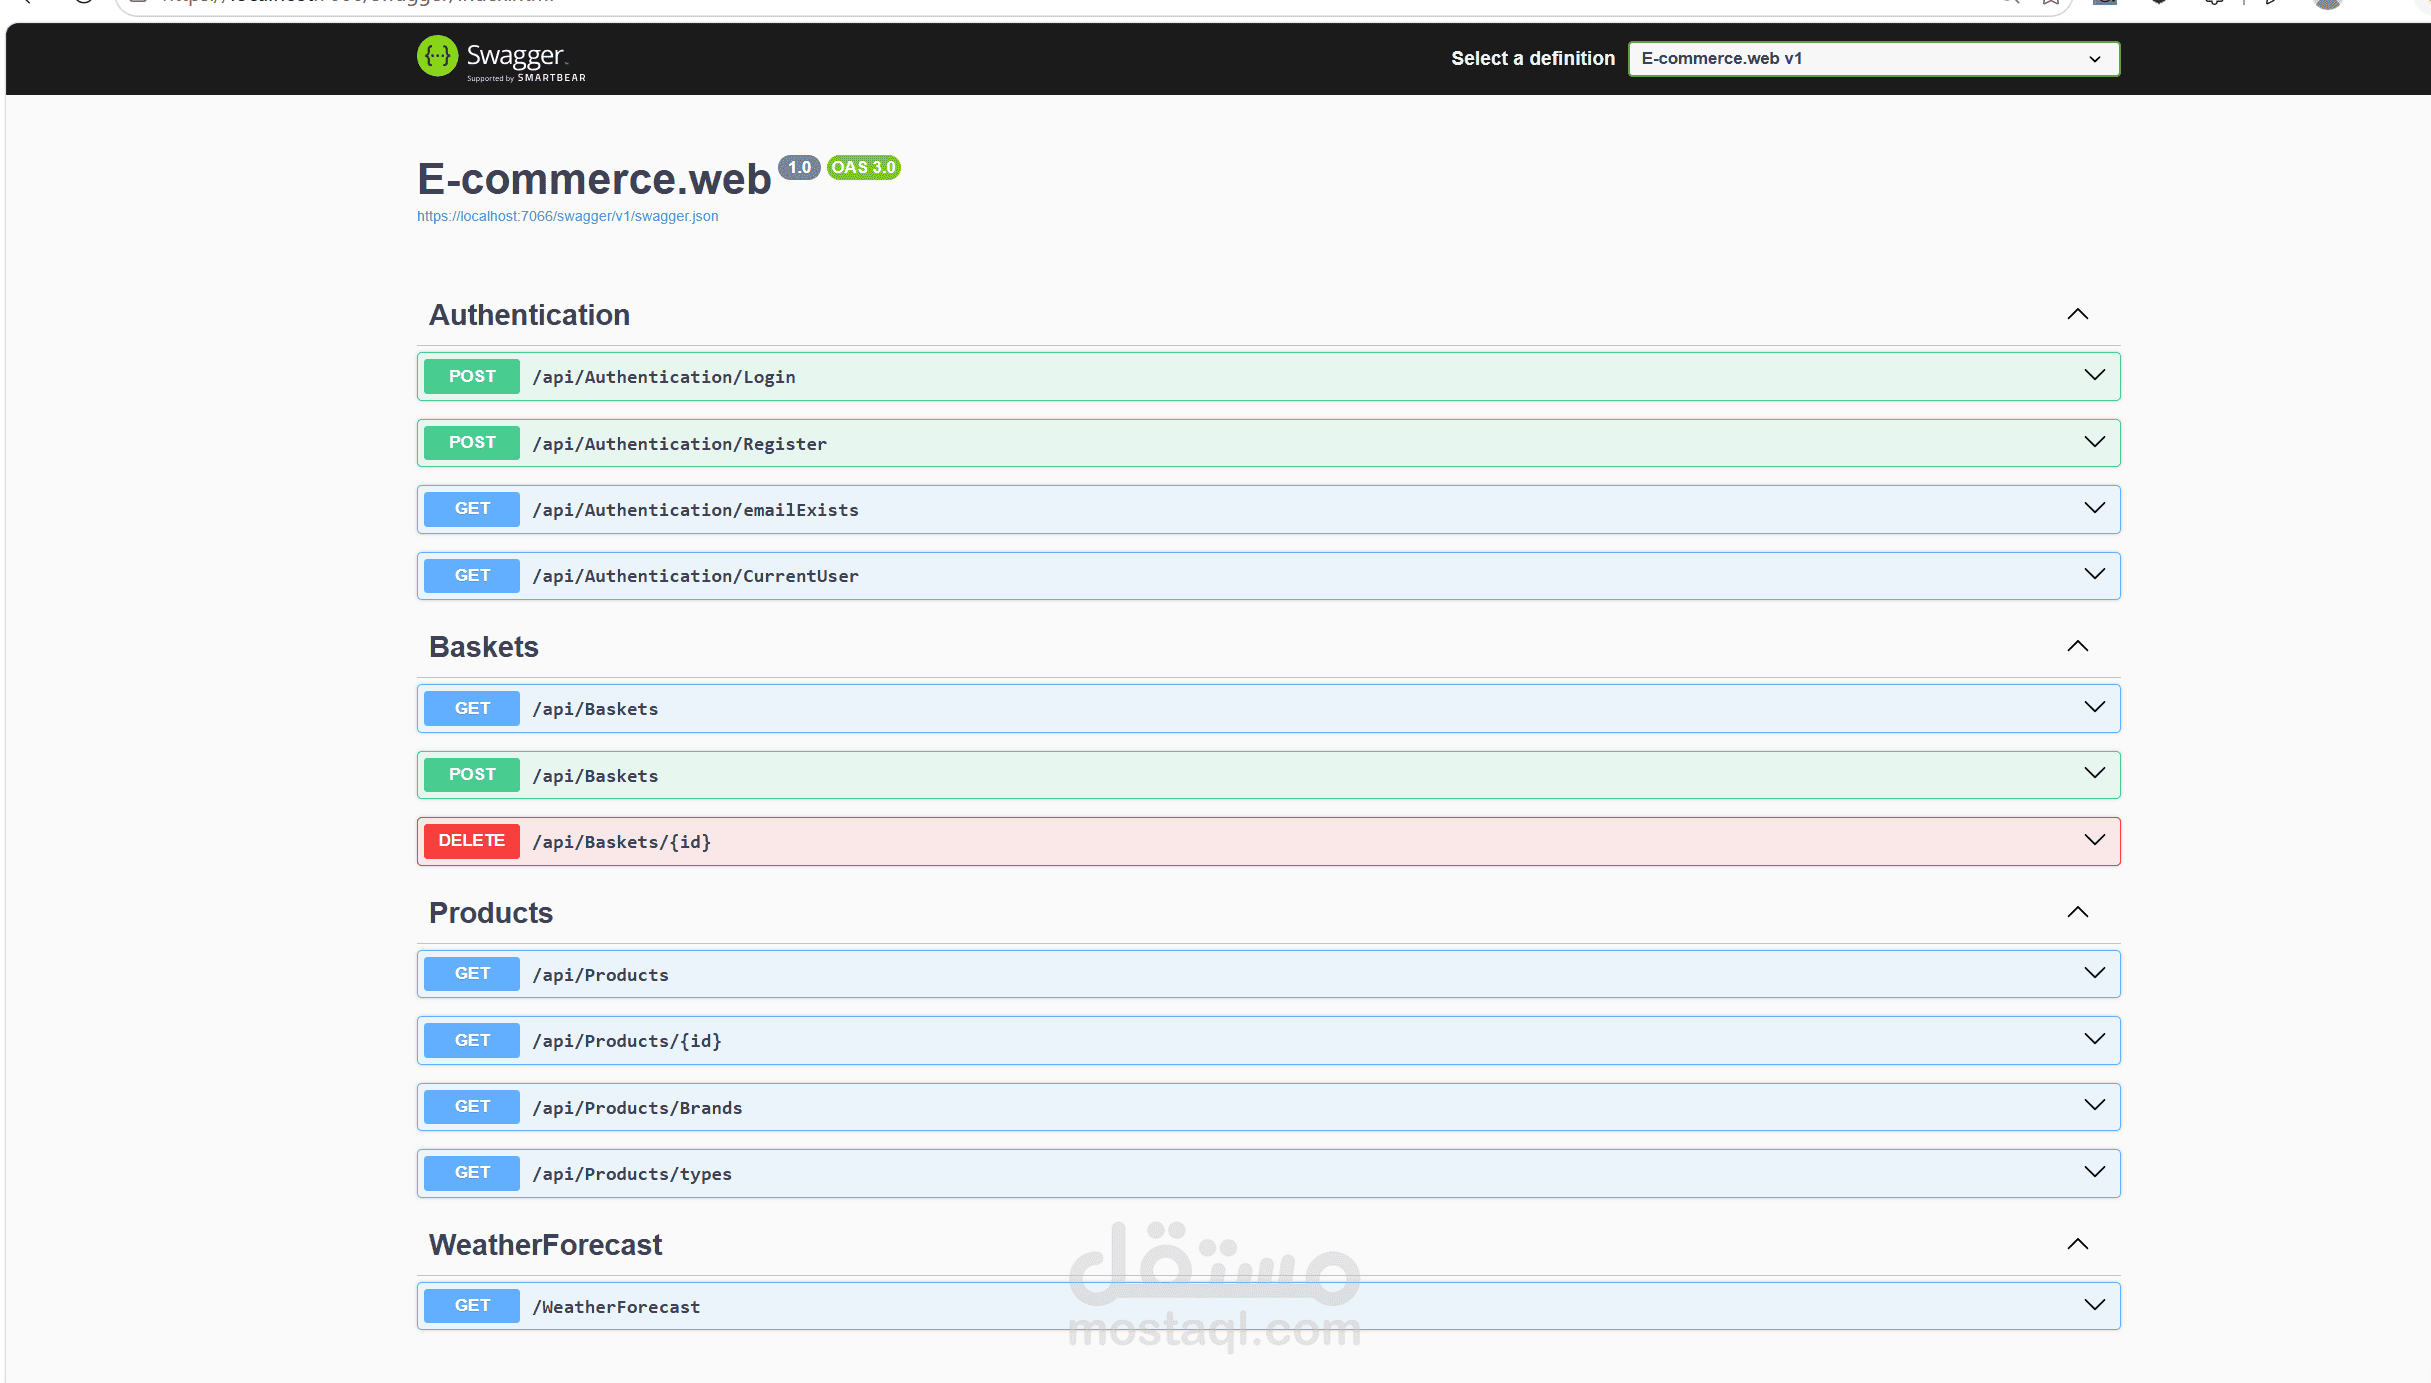The image size is (2431, 1383).
Task: Click GET badge of Products/Brands
Action: pos(472,1106)
